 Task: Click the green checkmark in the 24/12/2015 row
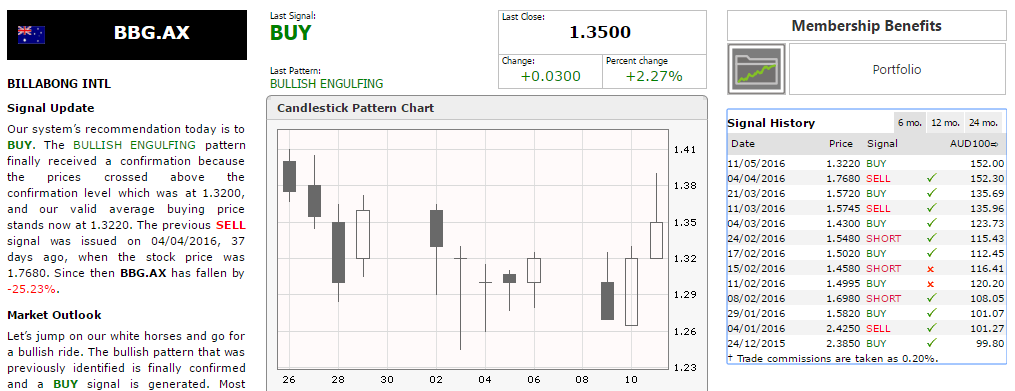[x=931, y=343]
